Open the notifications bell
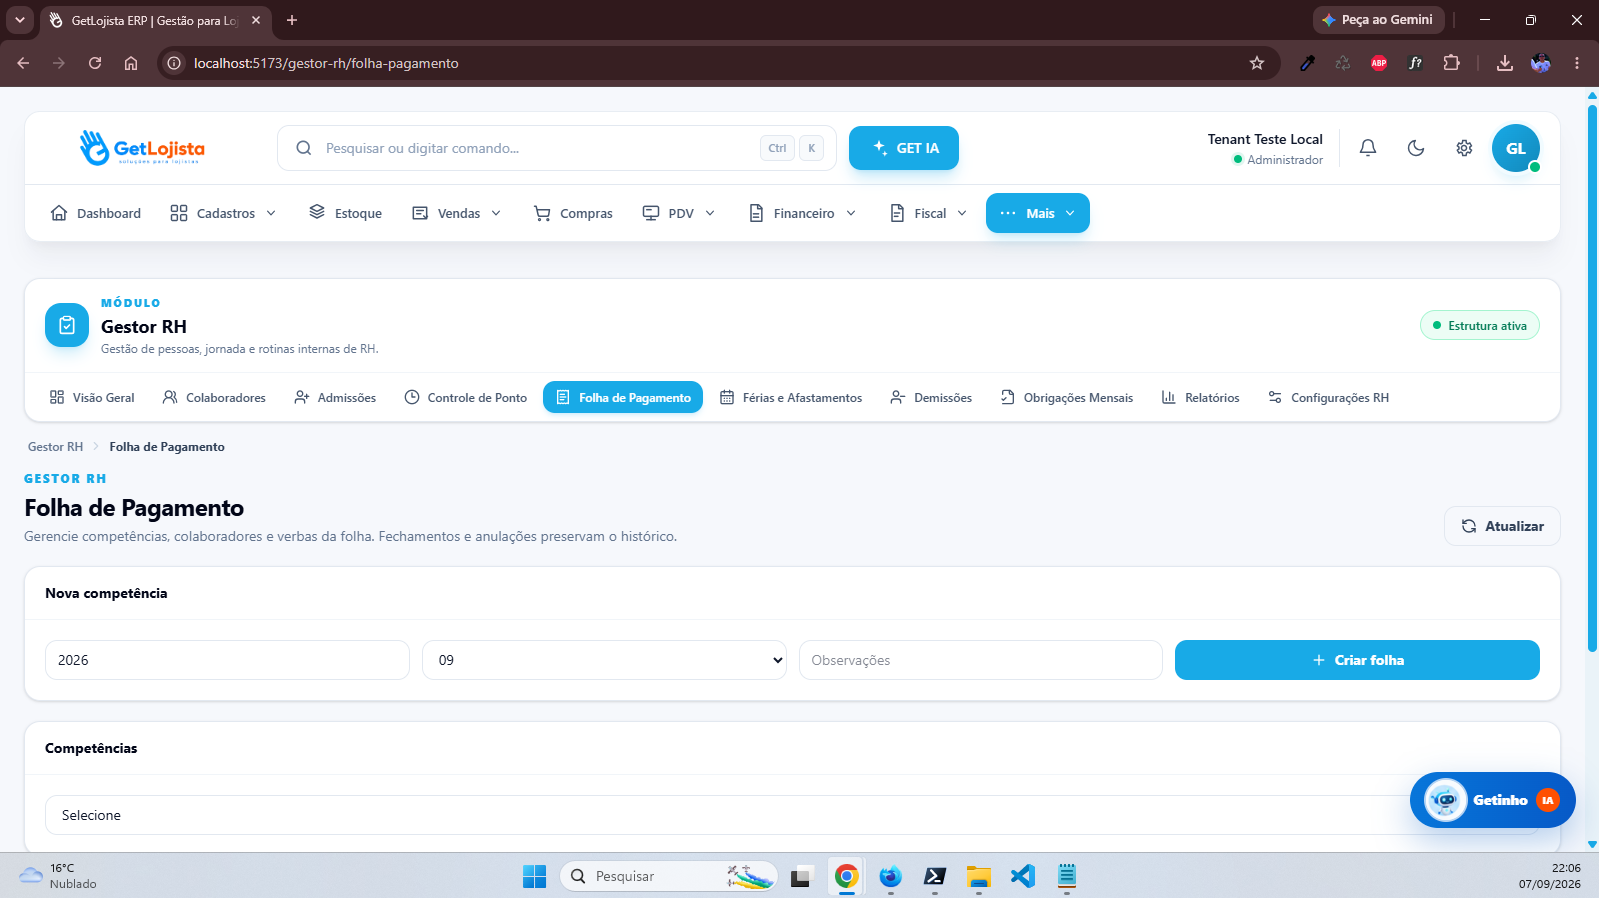1599x898 pixels. [1368, 148]
